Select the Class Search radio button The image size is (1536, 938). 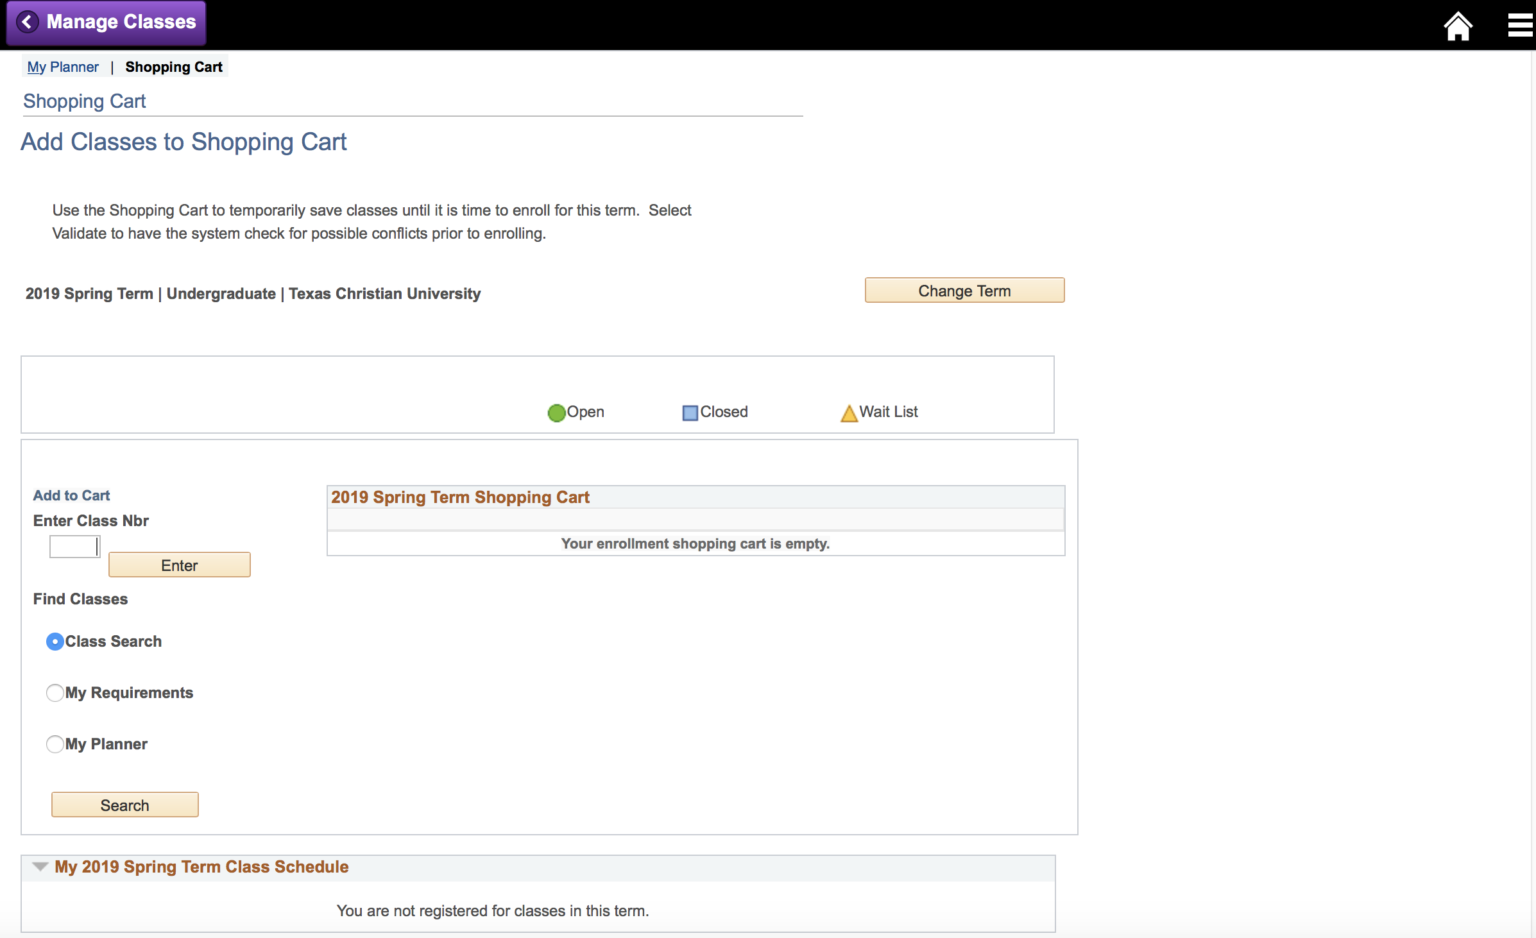55,642
